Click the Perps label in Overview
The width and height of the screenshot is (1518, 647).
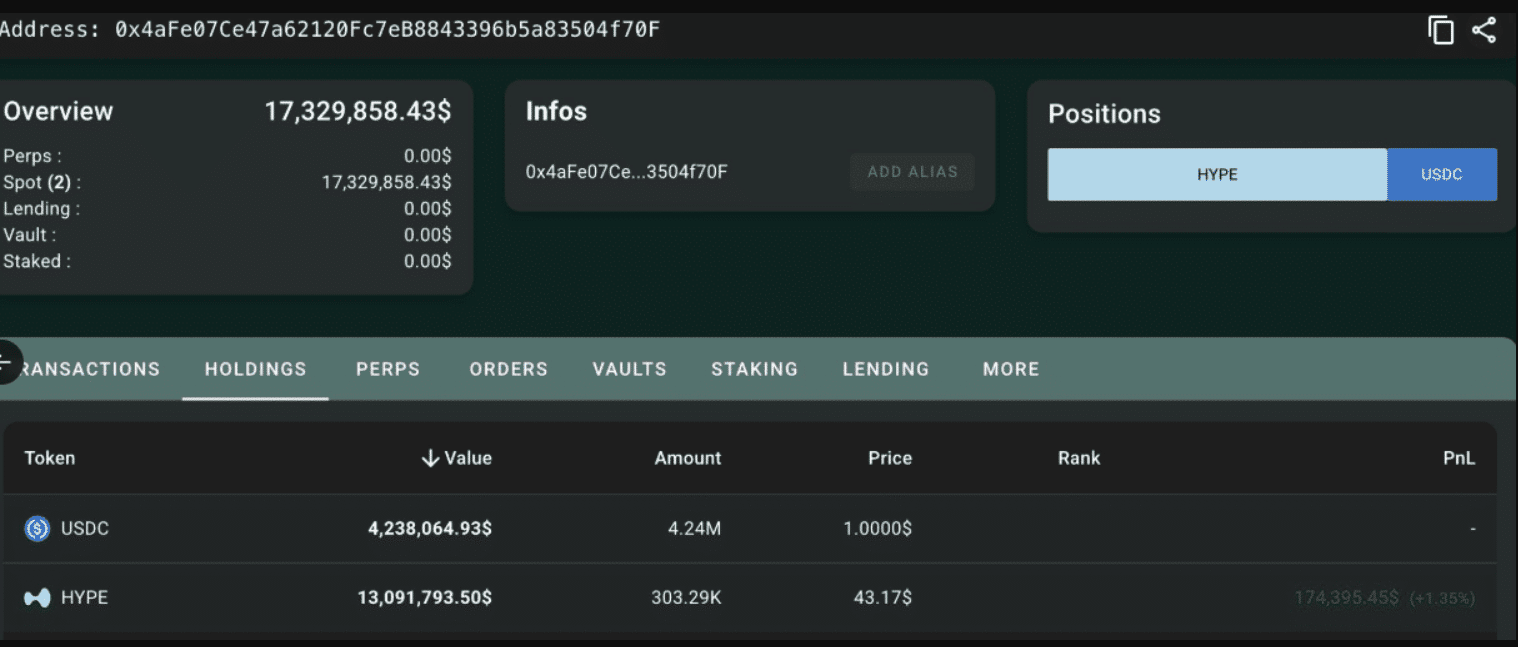pos(32,156)
